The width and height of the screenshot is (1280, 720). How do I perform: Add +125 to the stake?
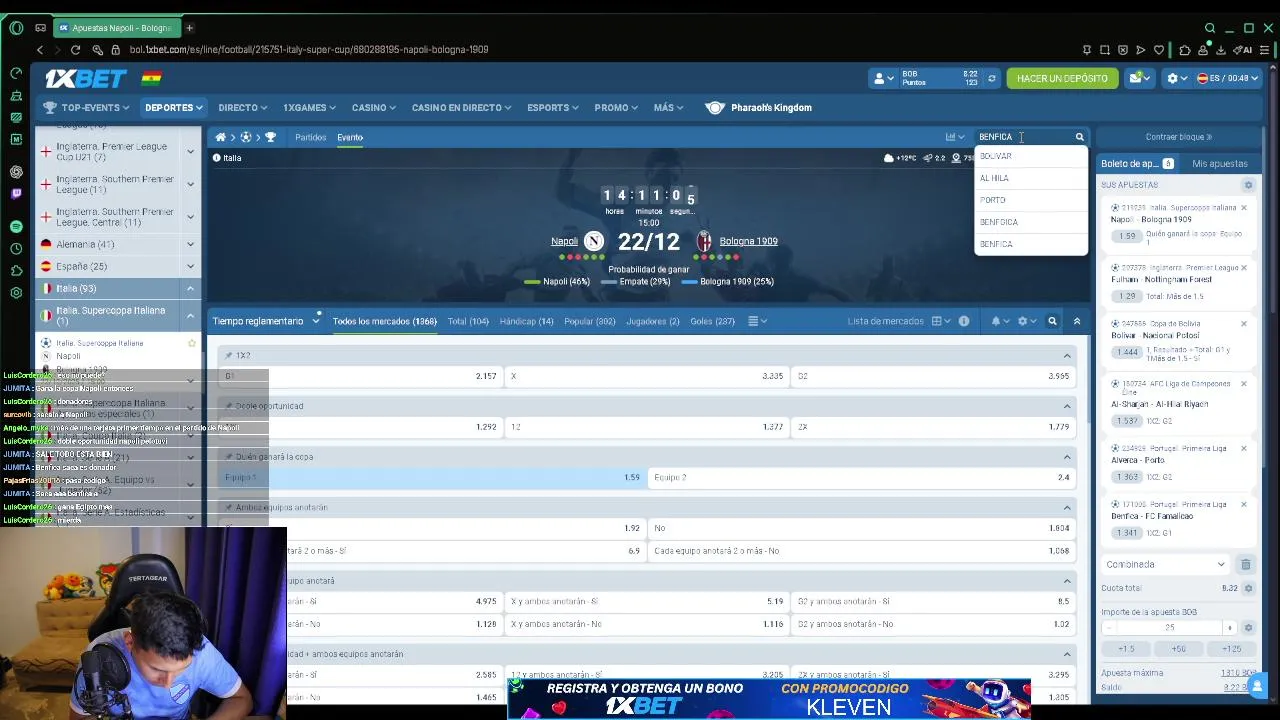point(1232,649)
